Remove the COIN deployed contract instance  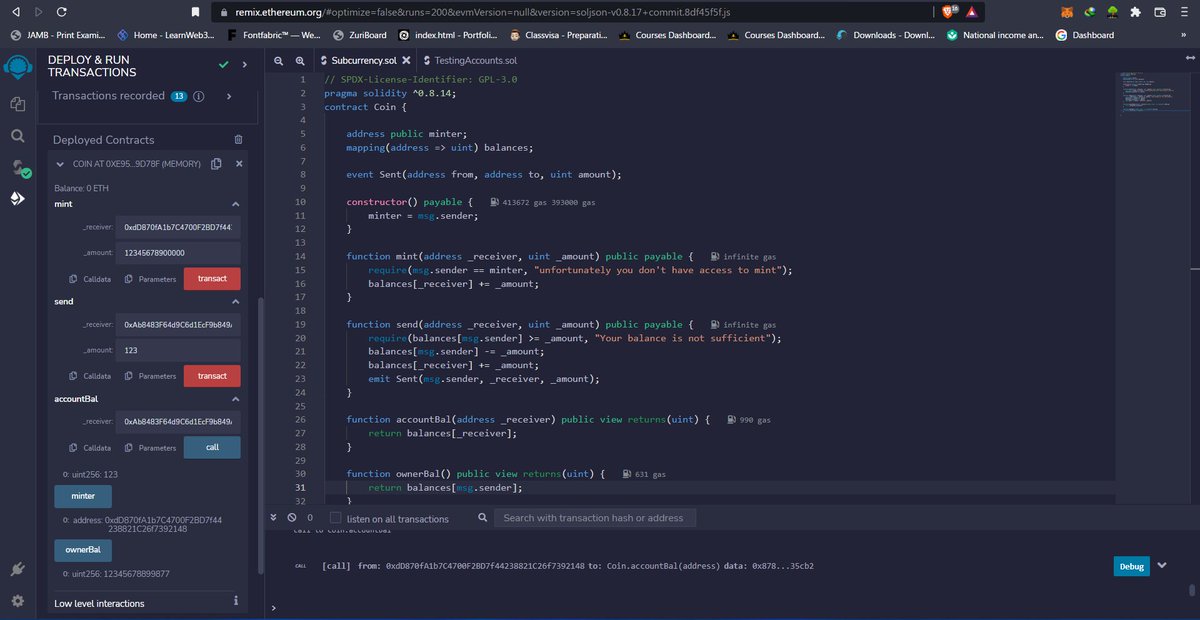pyautogui.click(x=239, y=164)
